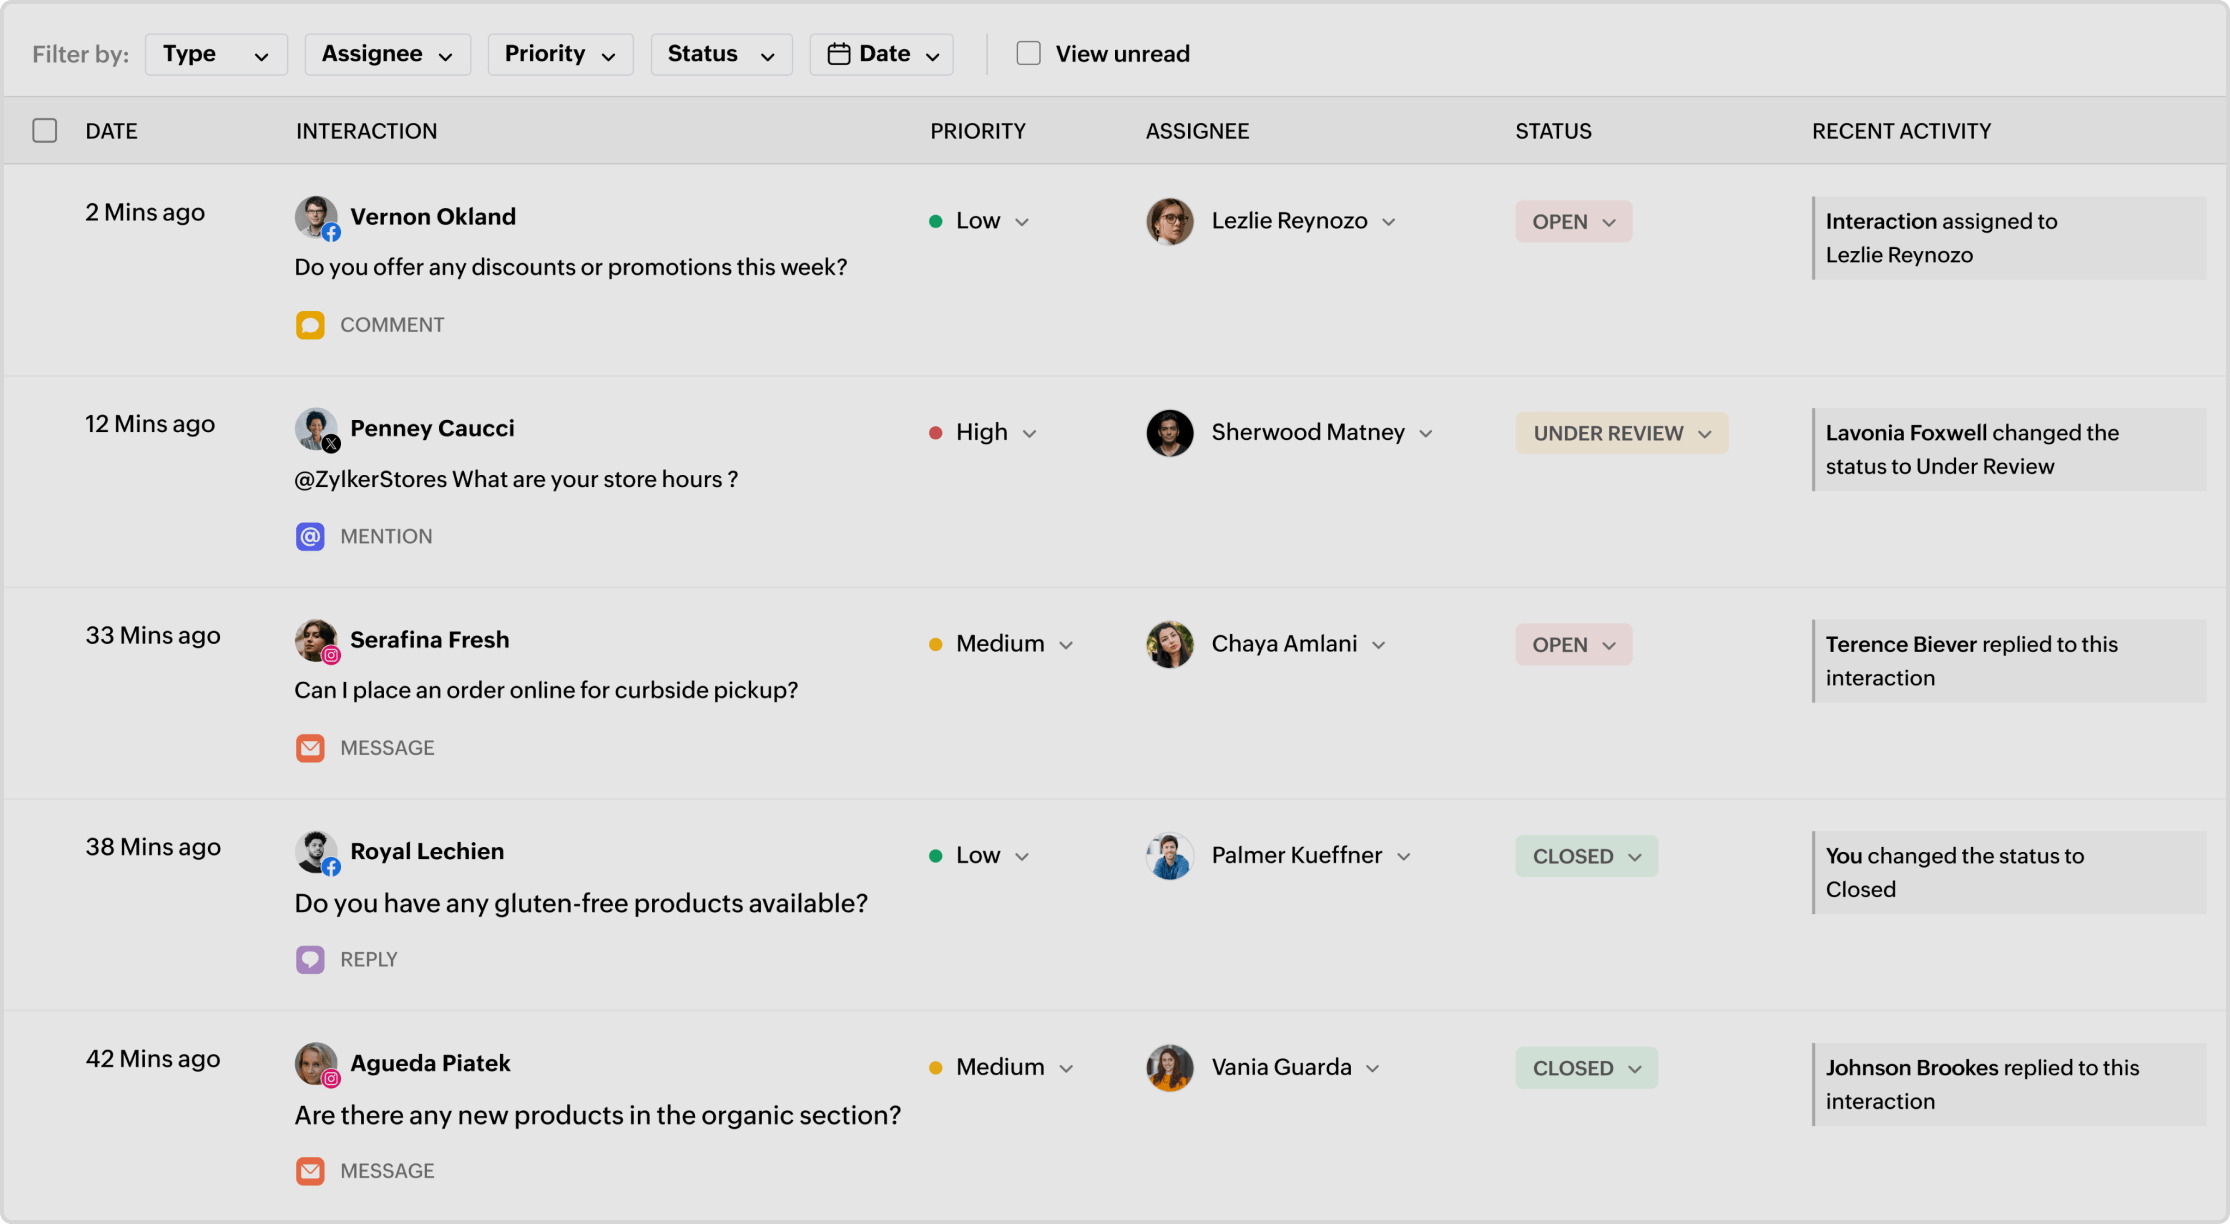This screenshot has width=2230, height=1224.
Task: Click the calendar icon in the Date filter
Action: click(838, 53)
